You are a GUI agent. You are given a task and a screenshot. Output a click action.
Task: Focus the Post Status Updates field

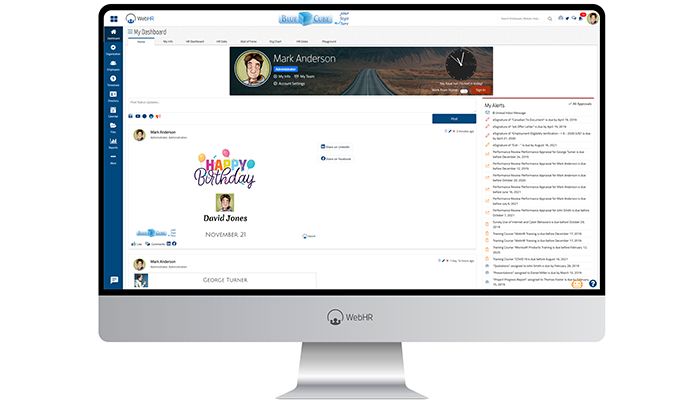302,105
